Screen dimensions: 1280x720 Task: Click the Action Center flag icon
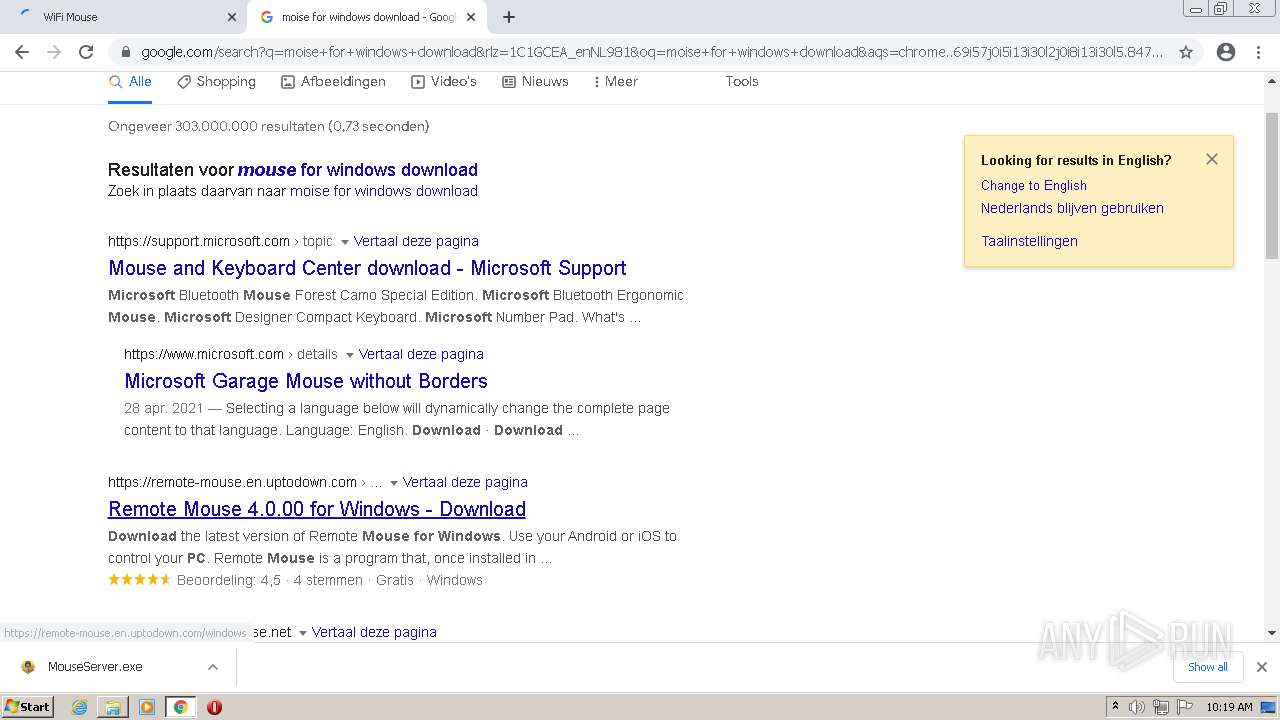(x=1183, y=707)
